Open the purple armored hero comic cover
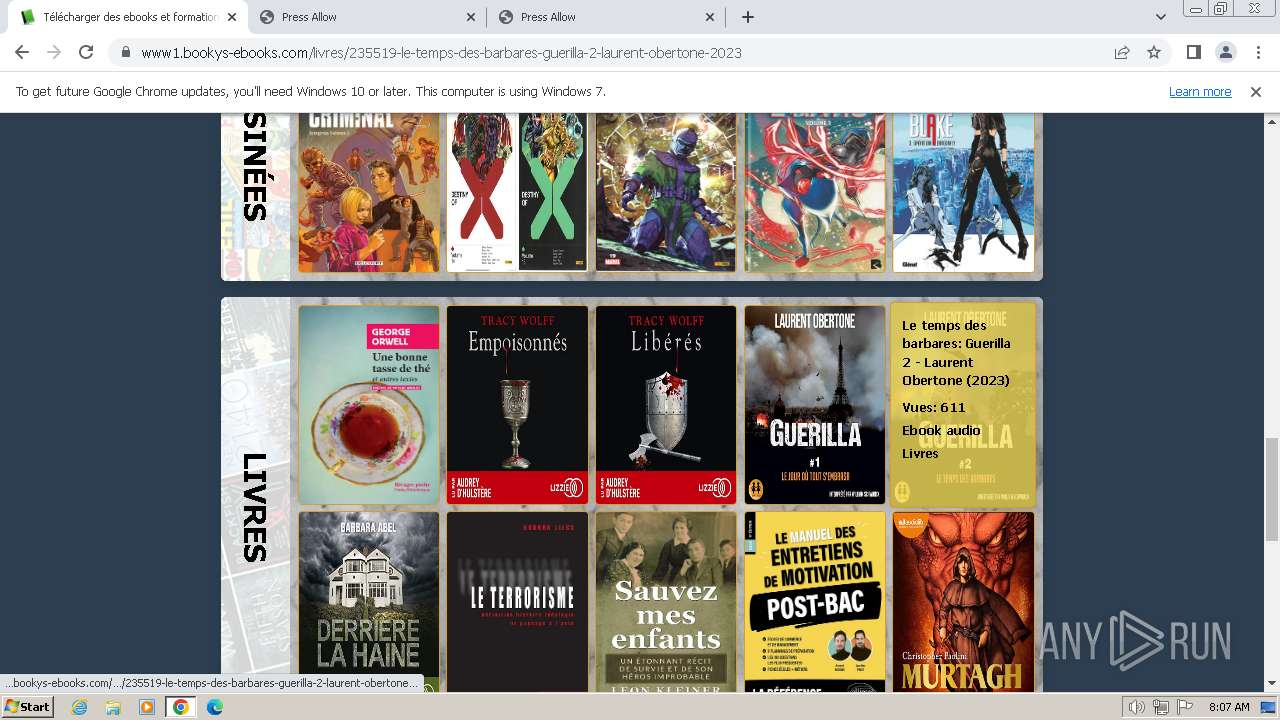1280x720 pixels. (x=666, y=192)
